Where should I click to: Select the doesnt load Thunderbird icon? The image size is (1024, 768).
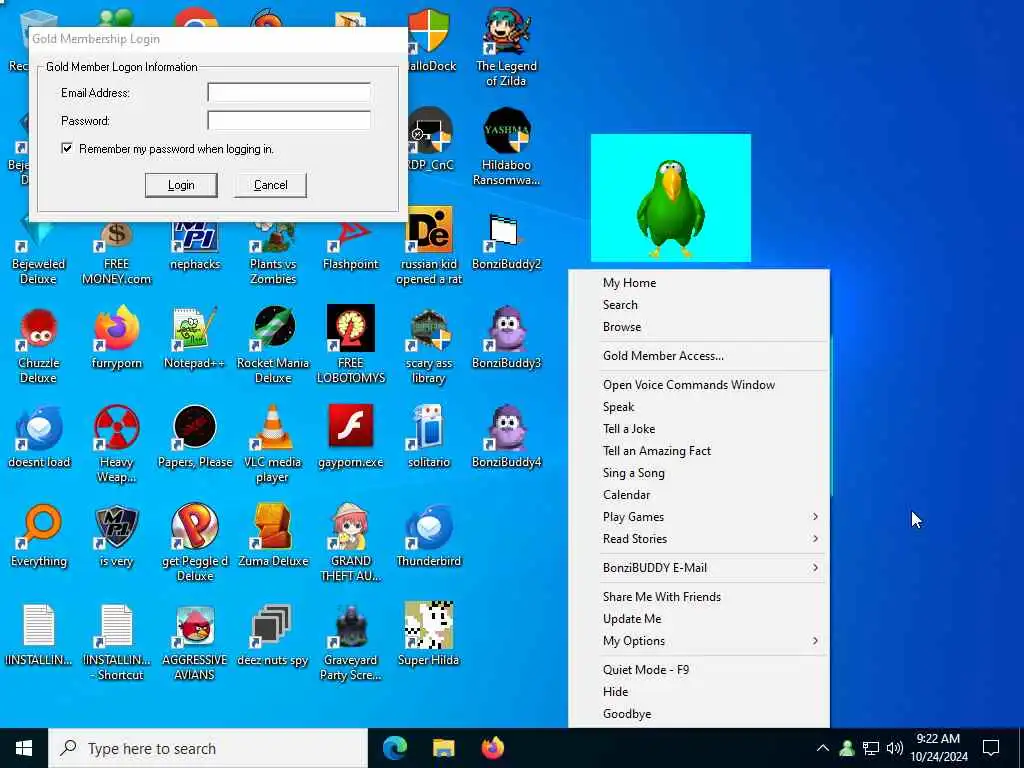click(x=39, y=436)
